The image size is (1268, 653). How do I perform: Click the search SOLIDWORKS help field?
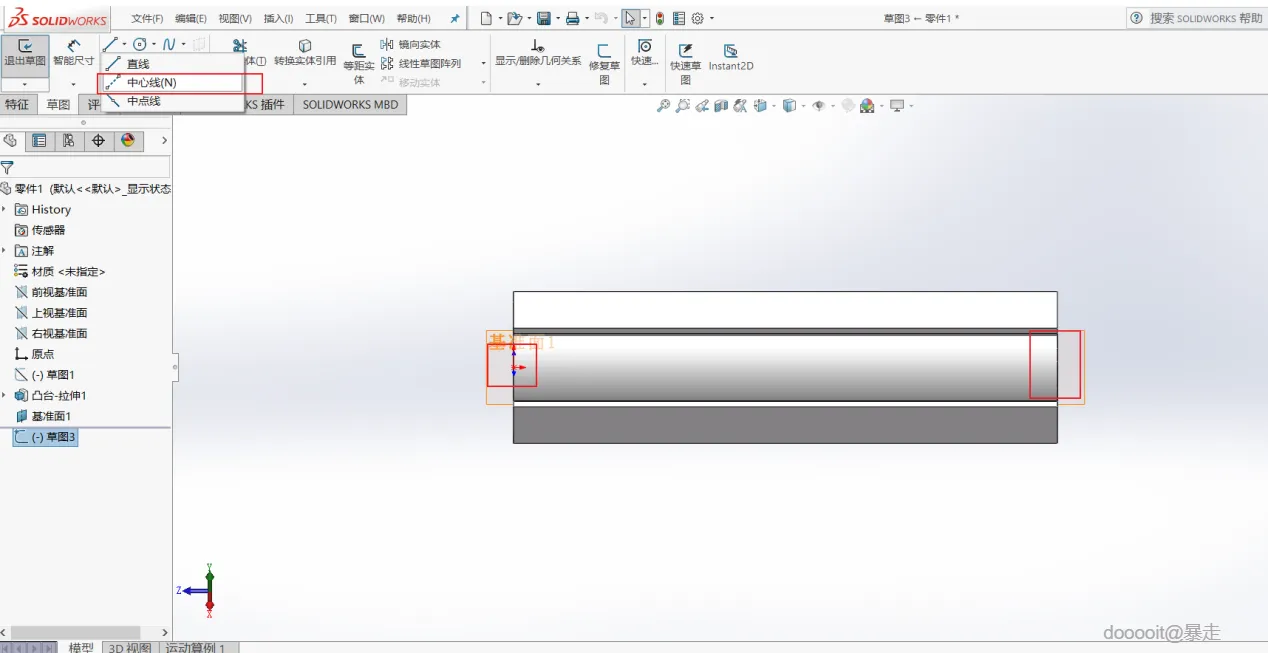(x=1197, y=18)
